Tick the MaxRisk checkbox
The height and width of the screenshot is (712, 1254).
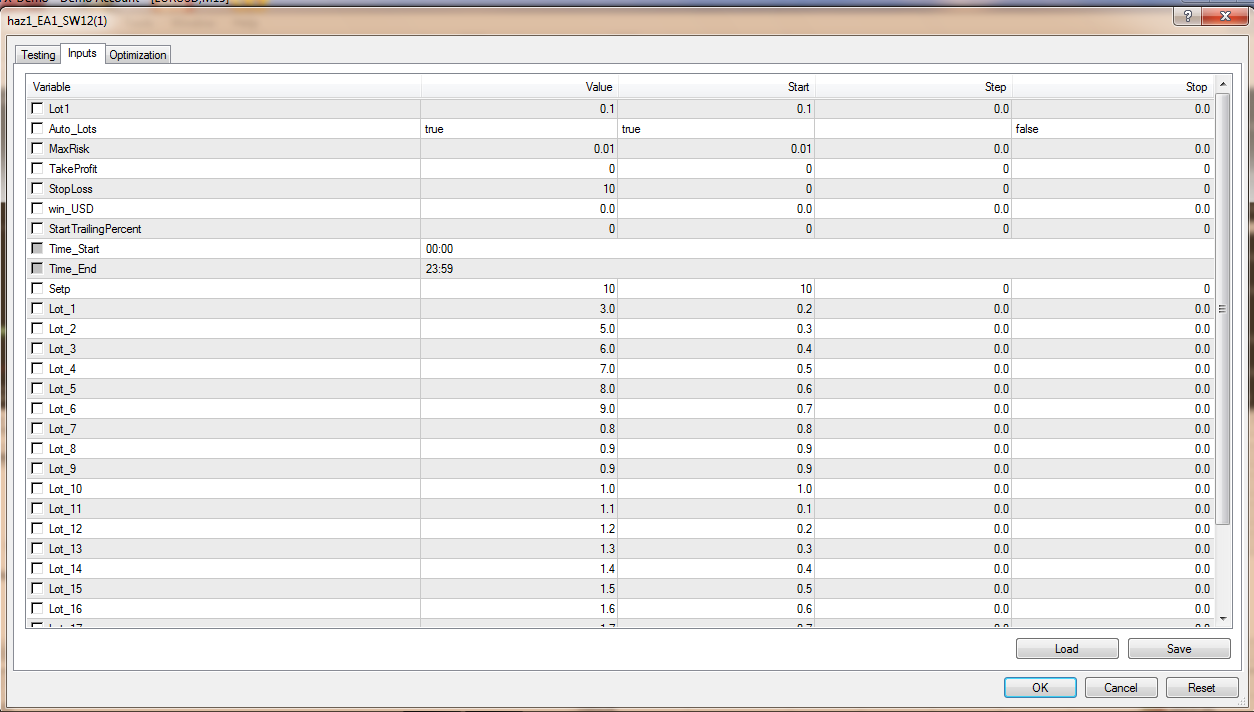pyautogui.click(x=38, y=149)
